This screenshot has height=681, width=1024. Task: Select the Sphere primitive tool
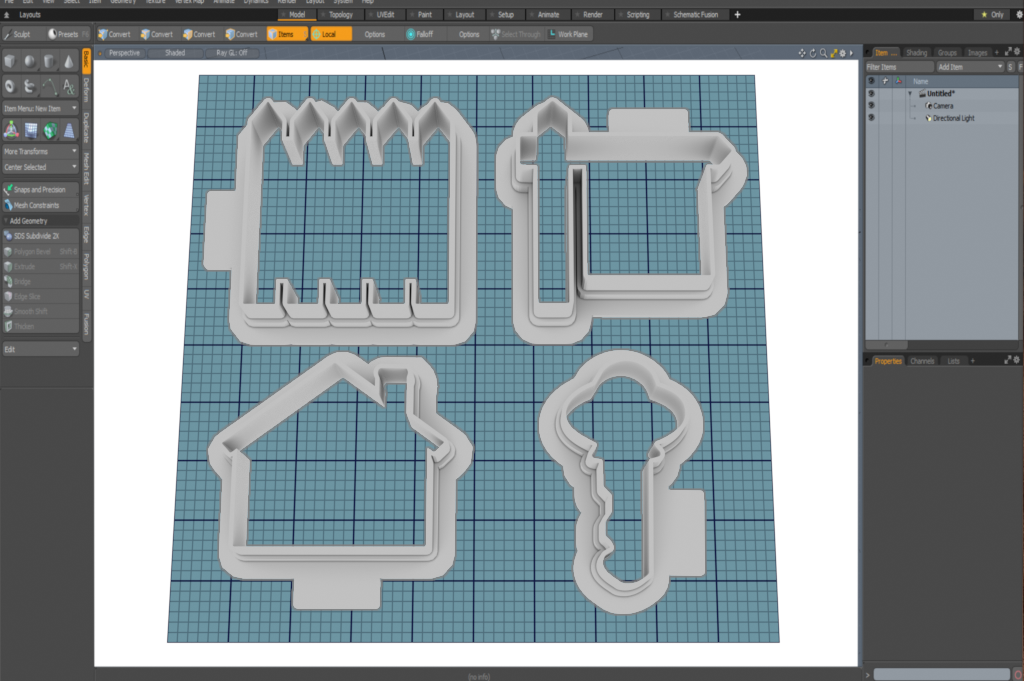[x=30, y=61]
